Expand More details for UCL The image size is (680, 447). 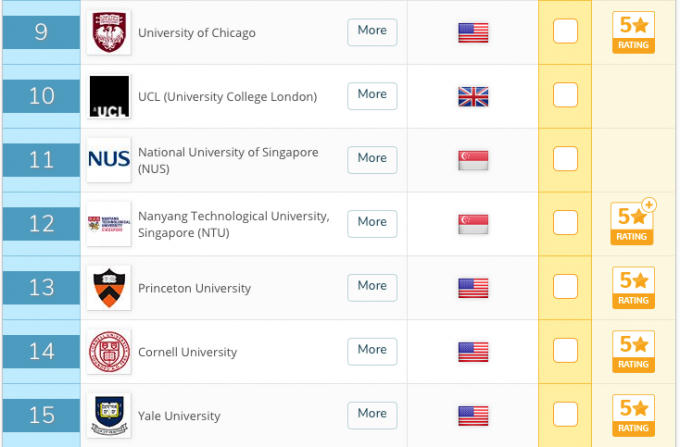(x=372, y=95)
